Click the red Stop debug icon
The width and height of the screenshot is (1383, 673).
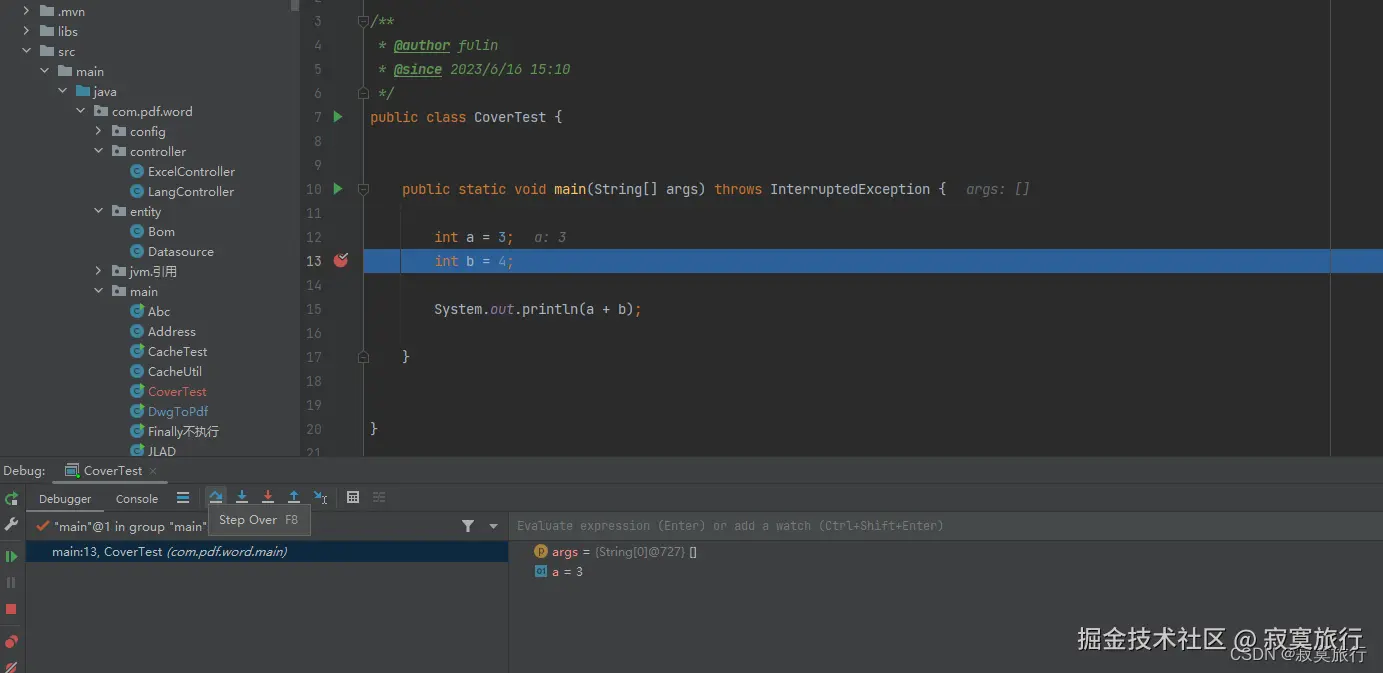tap(11, 609)
